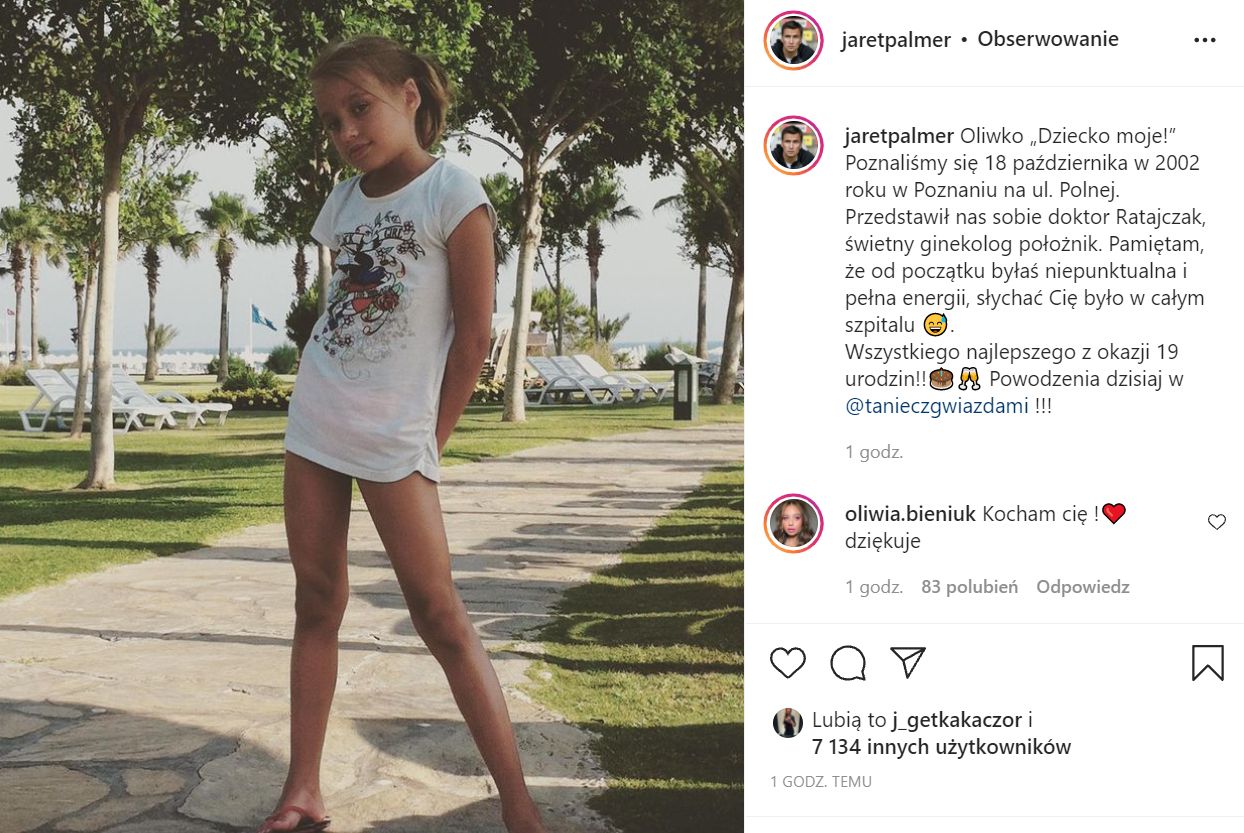Save post with bookmark icon

click(x=1208, y=662)
